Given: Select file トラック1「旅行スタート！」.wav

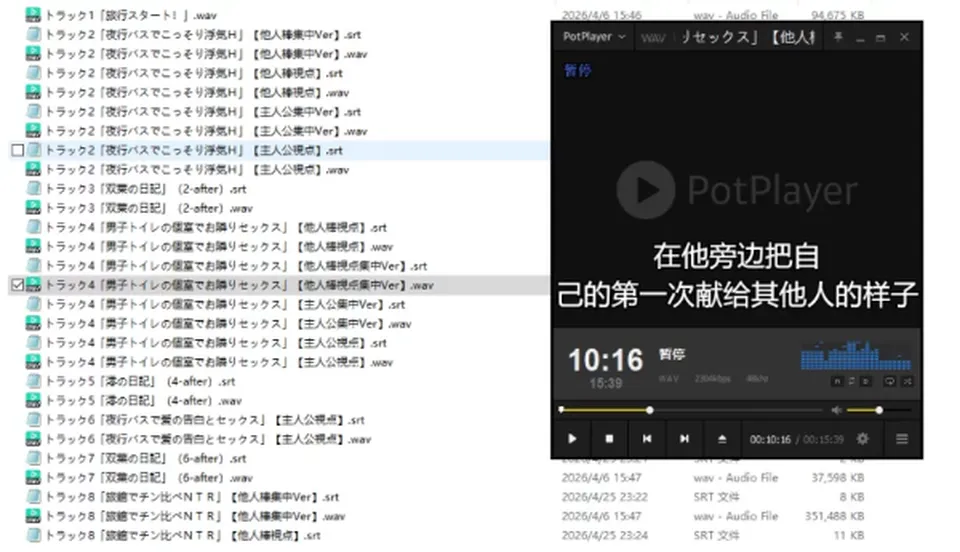Looking at the screenshot, I should 131,15.
